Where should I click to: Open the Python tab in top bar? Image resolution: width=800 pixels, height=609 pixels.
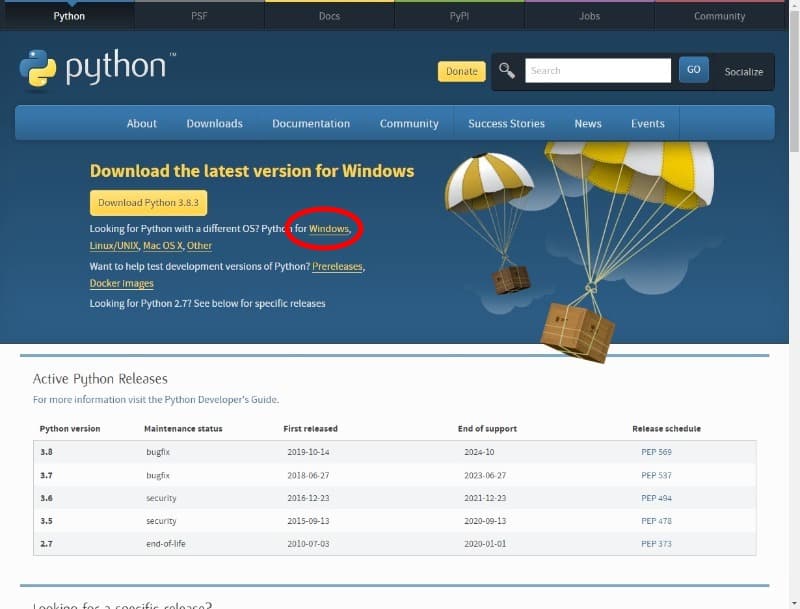69,16
